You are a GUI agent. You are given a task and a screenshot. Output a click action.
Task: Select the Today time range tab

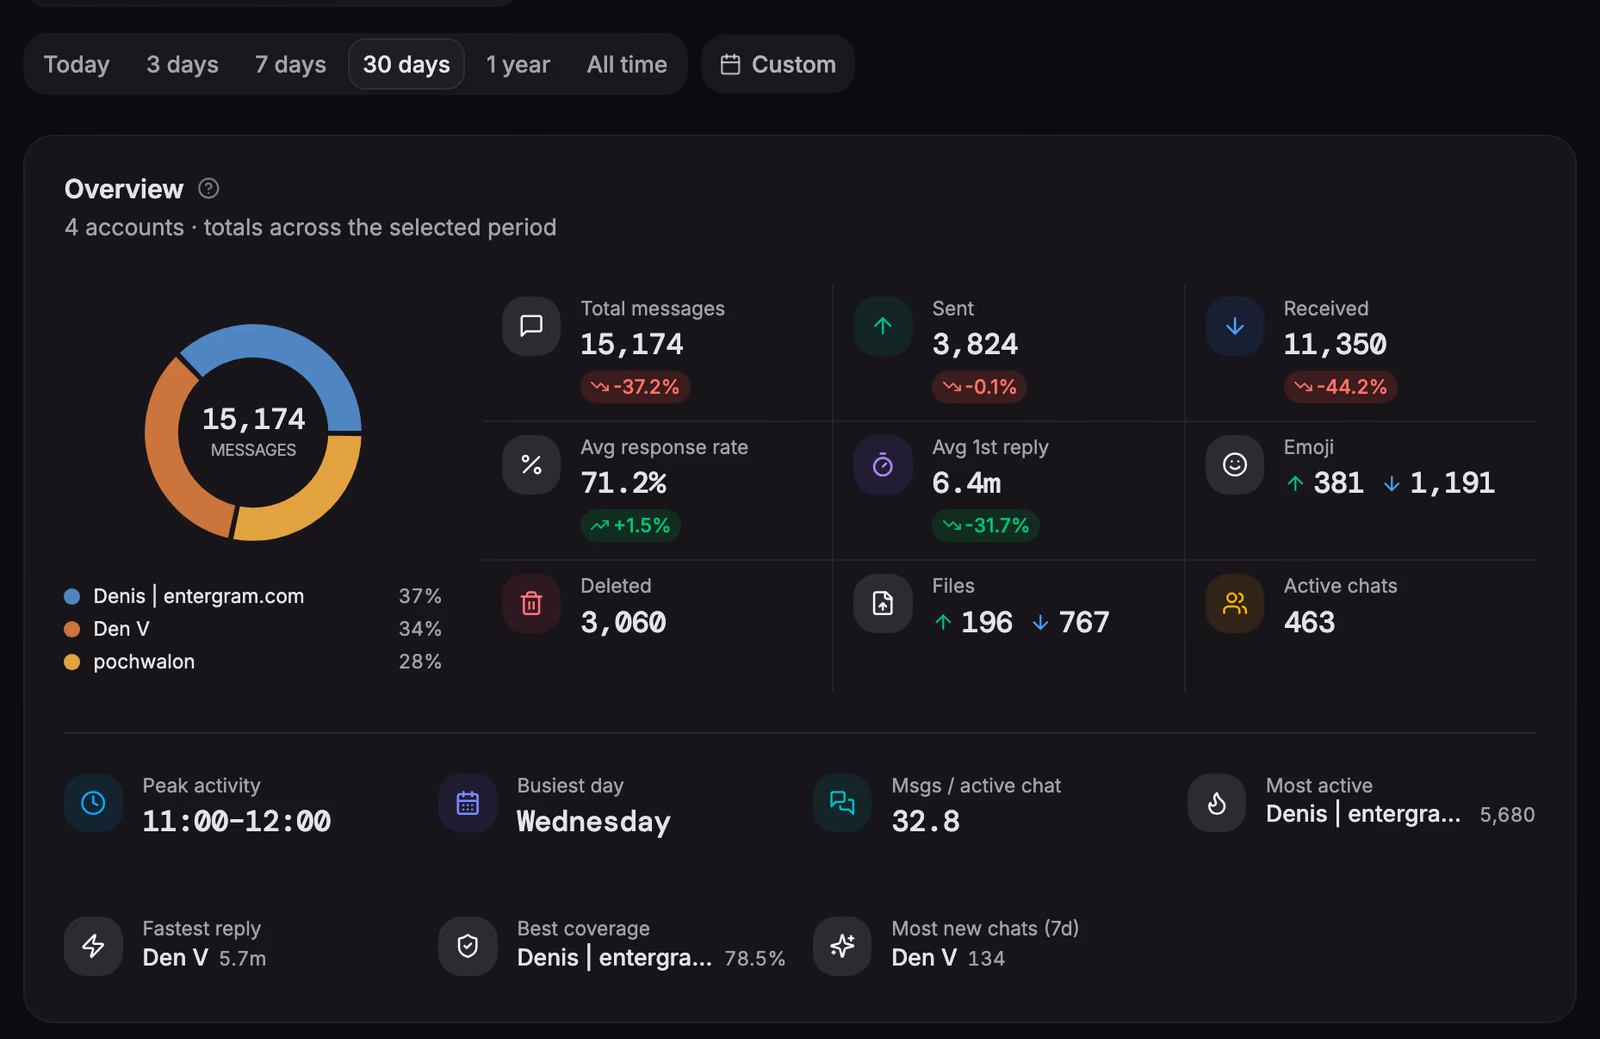pyautogui.click(x=76, y=64)
